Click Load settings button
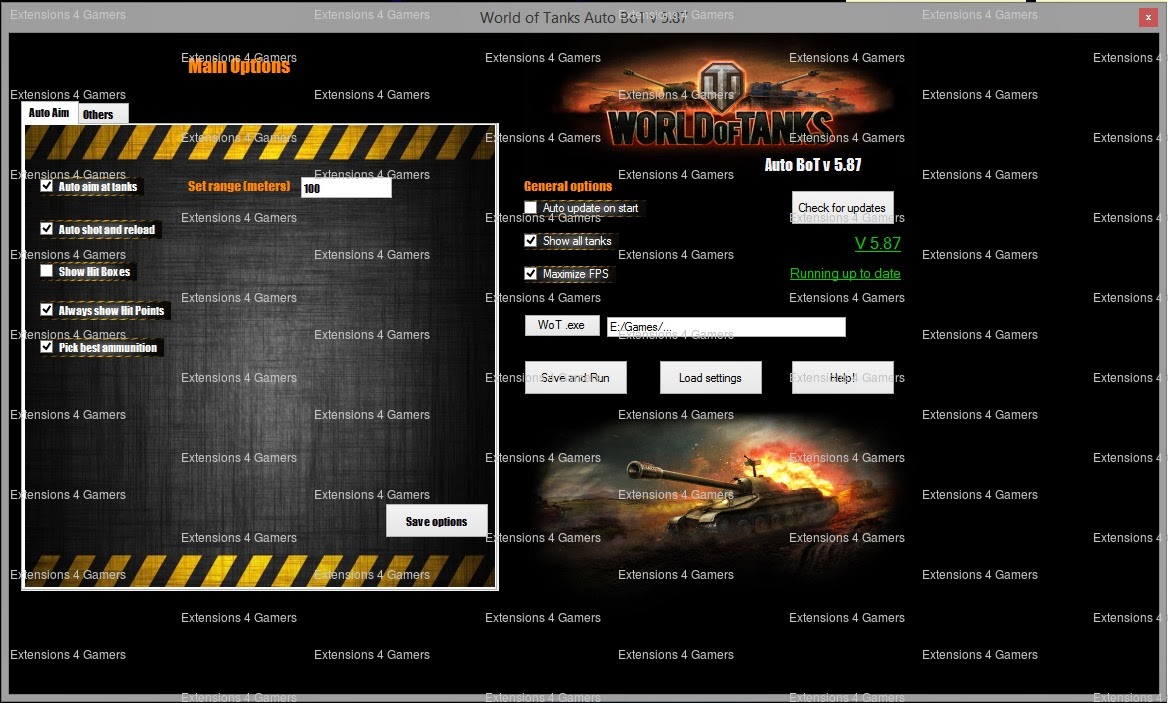1168x703 pixels. click(x=711, y=378)
